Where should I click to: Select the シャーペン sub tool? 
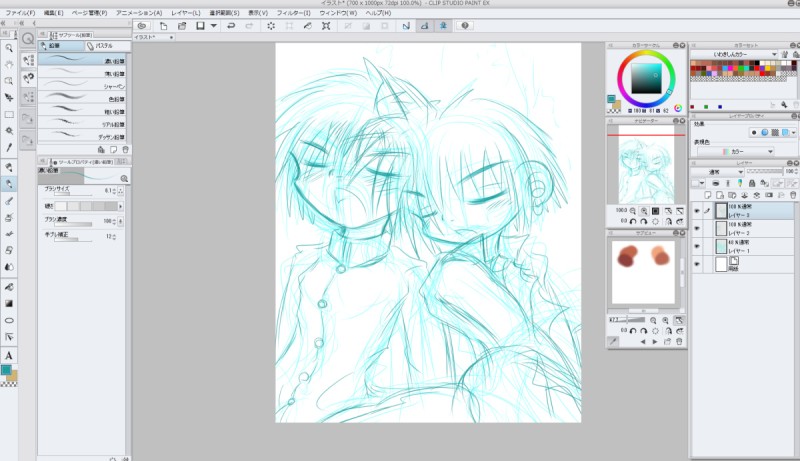(82, 85)
